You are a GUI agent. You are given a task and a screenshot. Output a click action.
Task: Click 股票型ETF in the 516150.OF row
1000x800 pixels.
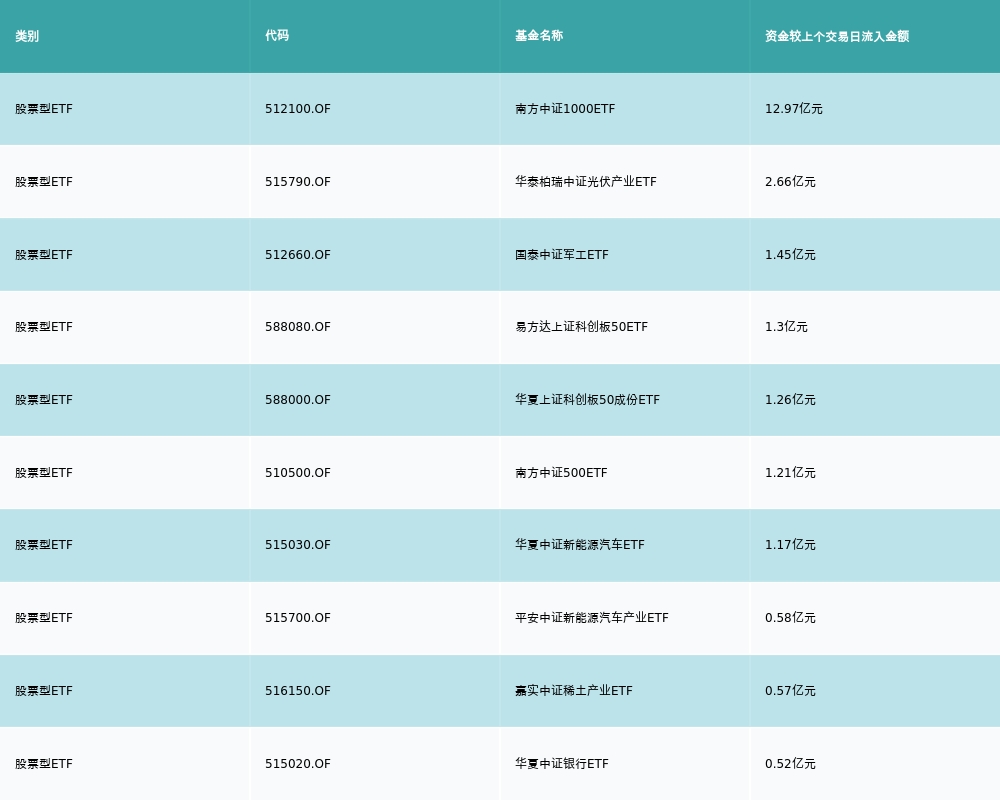click(44, 691)
